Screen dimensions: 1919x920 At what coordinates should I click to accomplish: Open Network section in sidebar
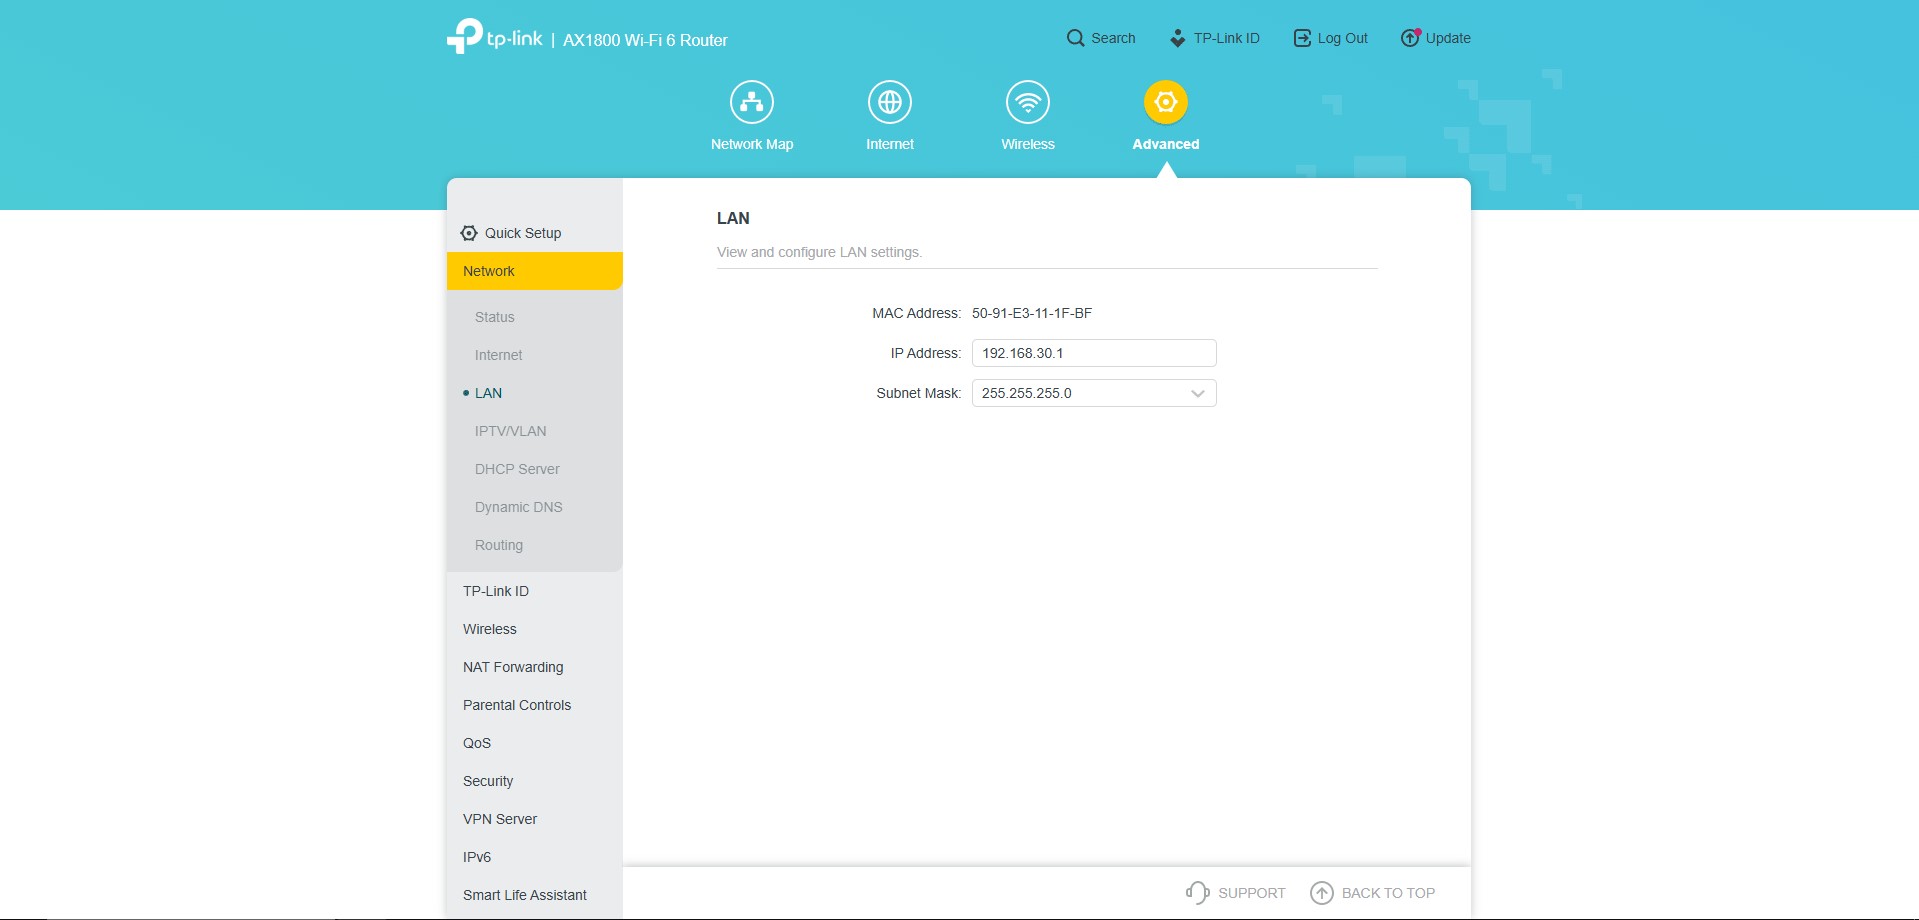coord(535,271)
